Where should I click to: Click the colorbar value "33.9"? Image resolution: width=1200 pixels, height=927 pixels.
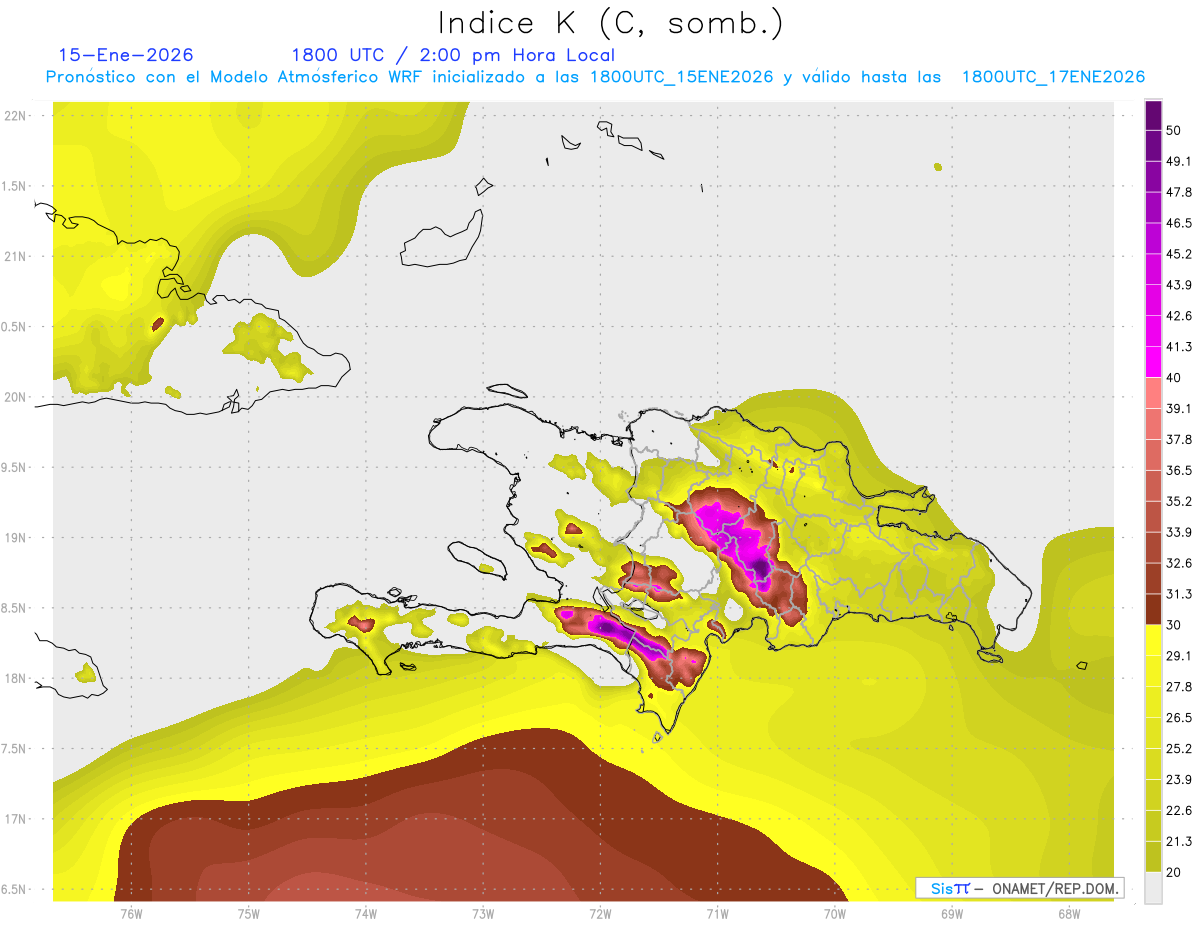(x=1178, y=532)
